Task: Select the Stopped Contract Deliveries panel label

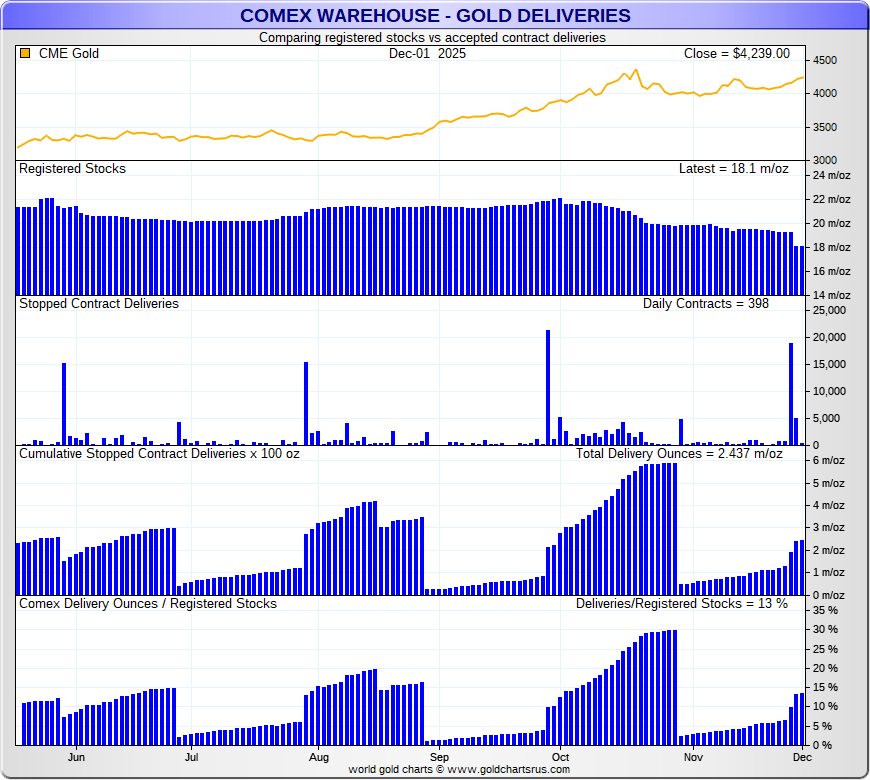Action: [99, 303]
